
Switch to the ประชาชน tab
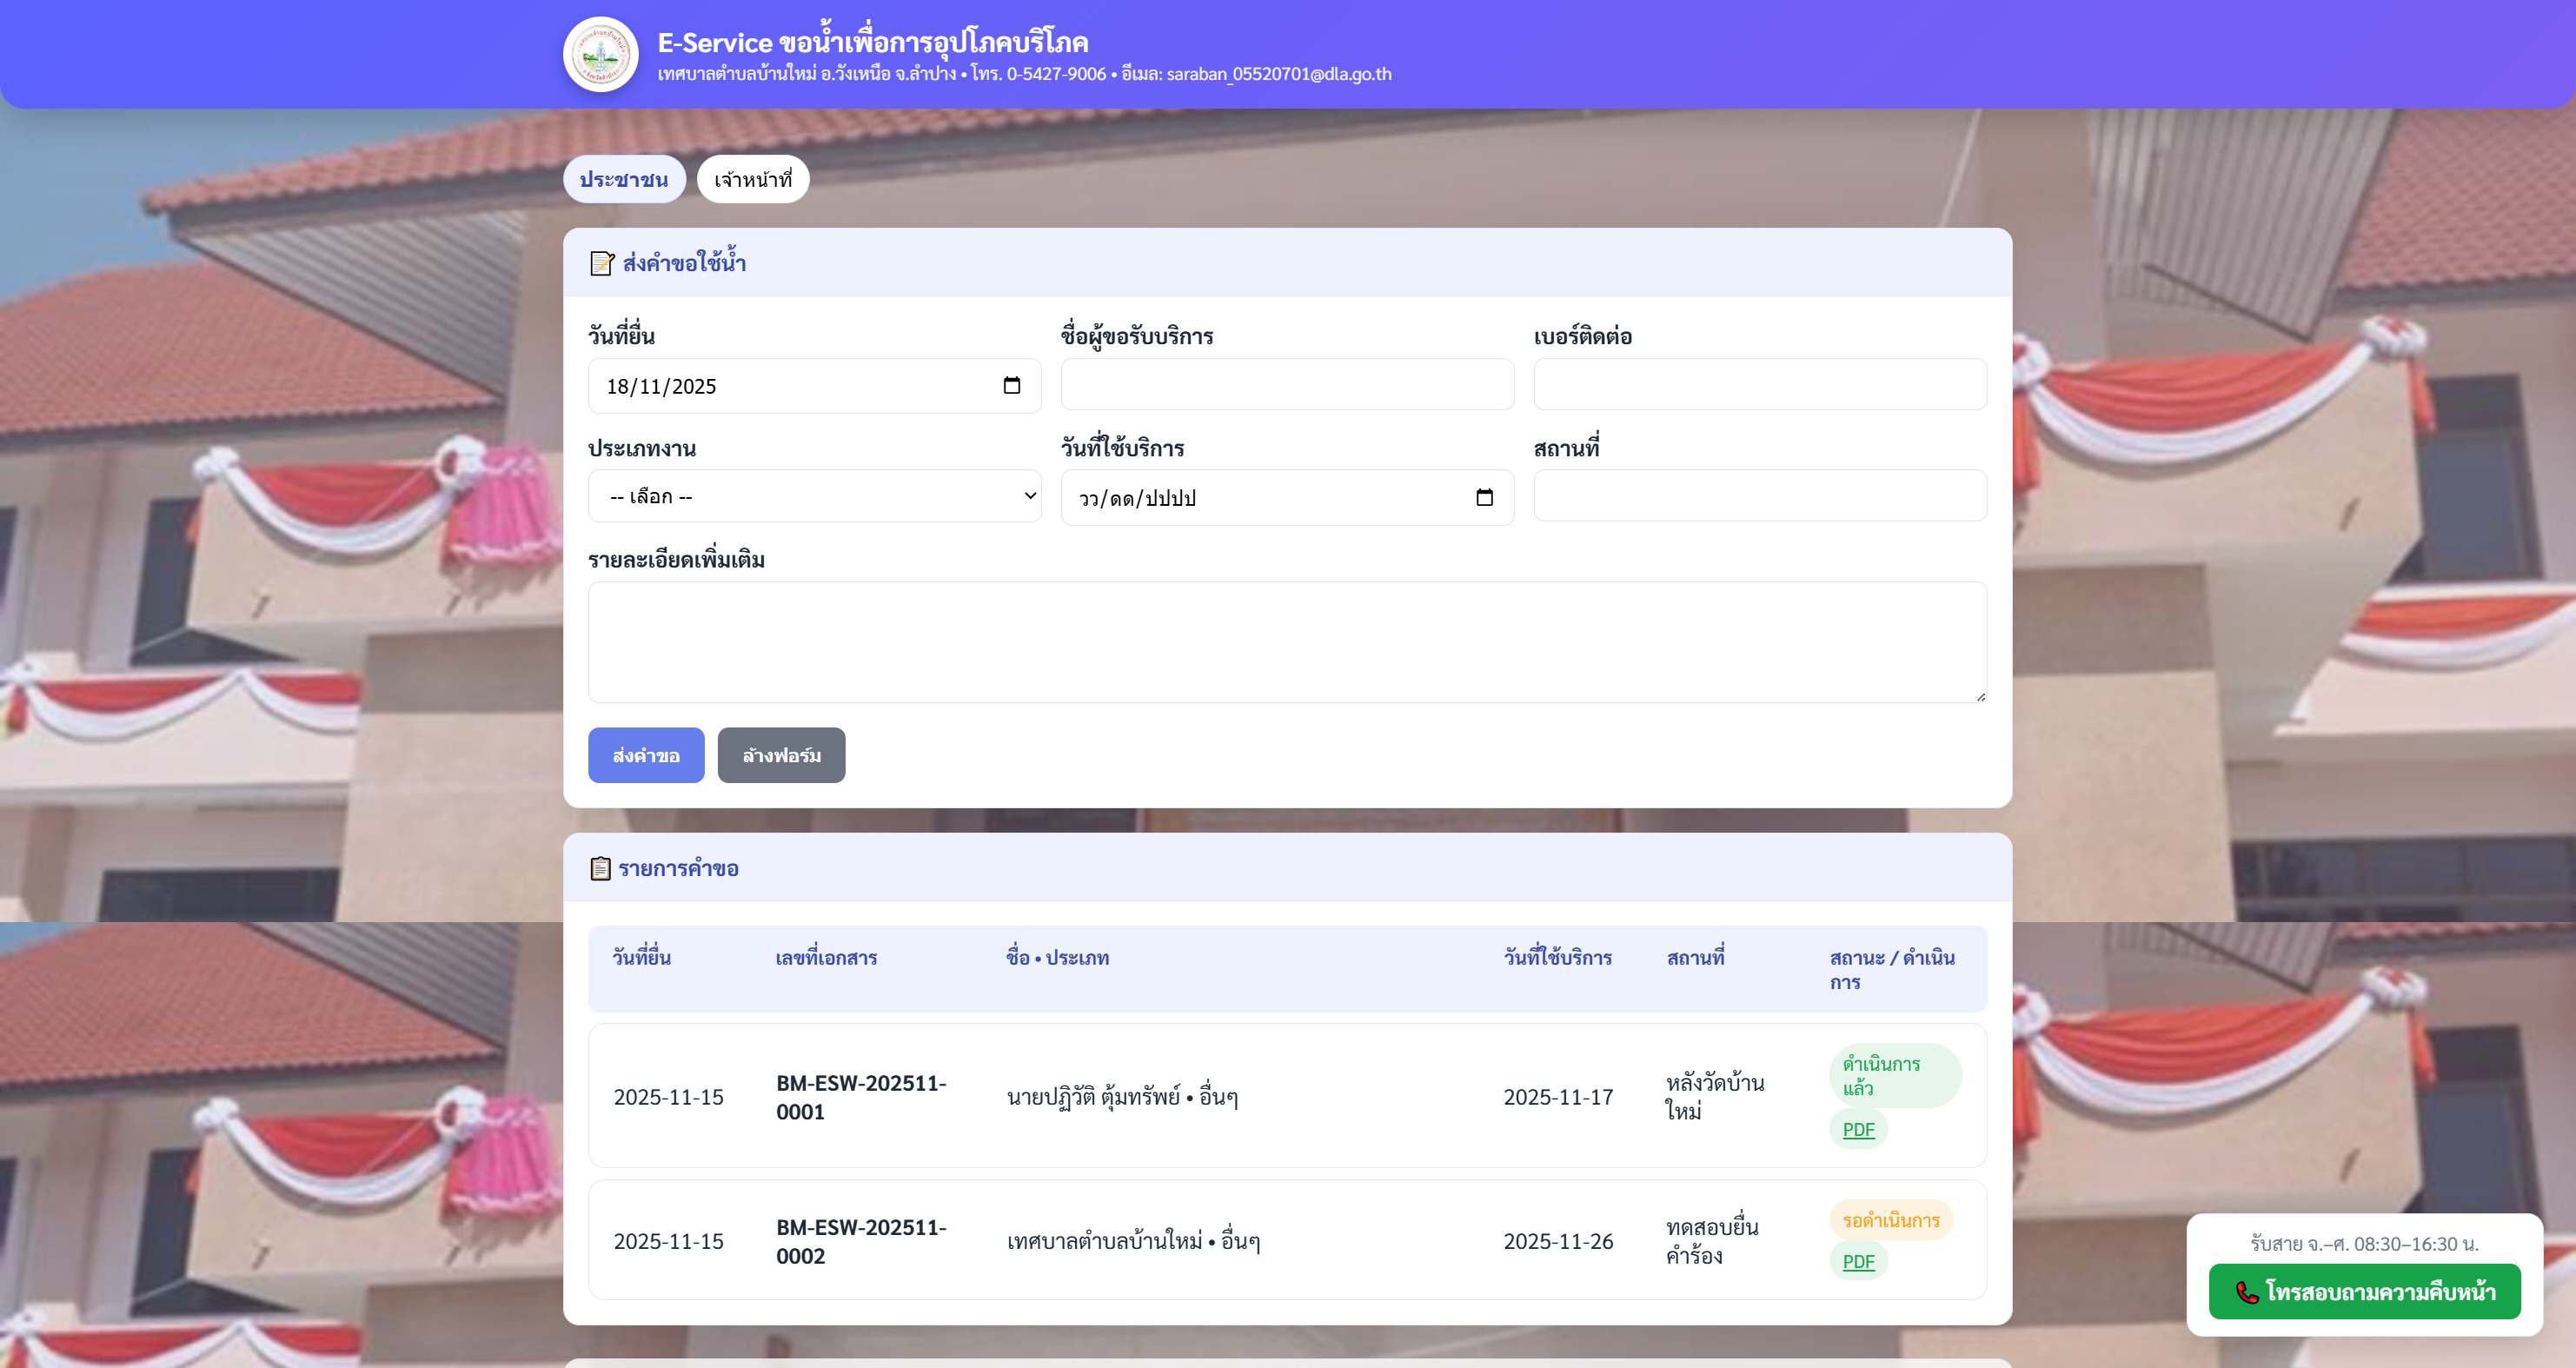(x=624, y=180)
